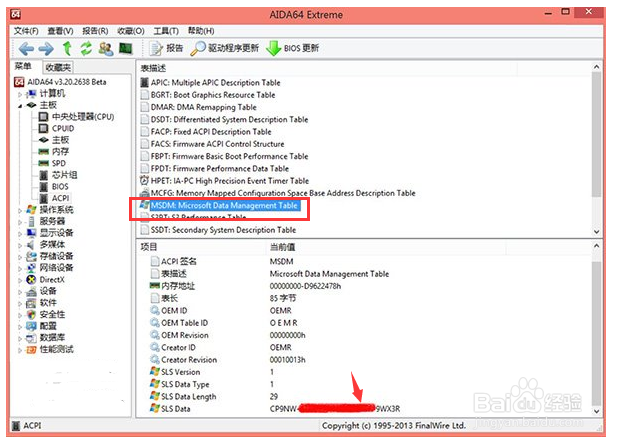The image size is (617, 444).
Task: Expand the 多媒体 tree node
Action: tap(20, 245)
